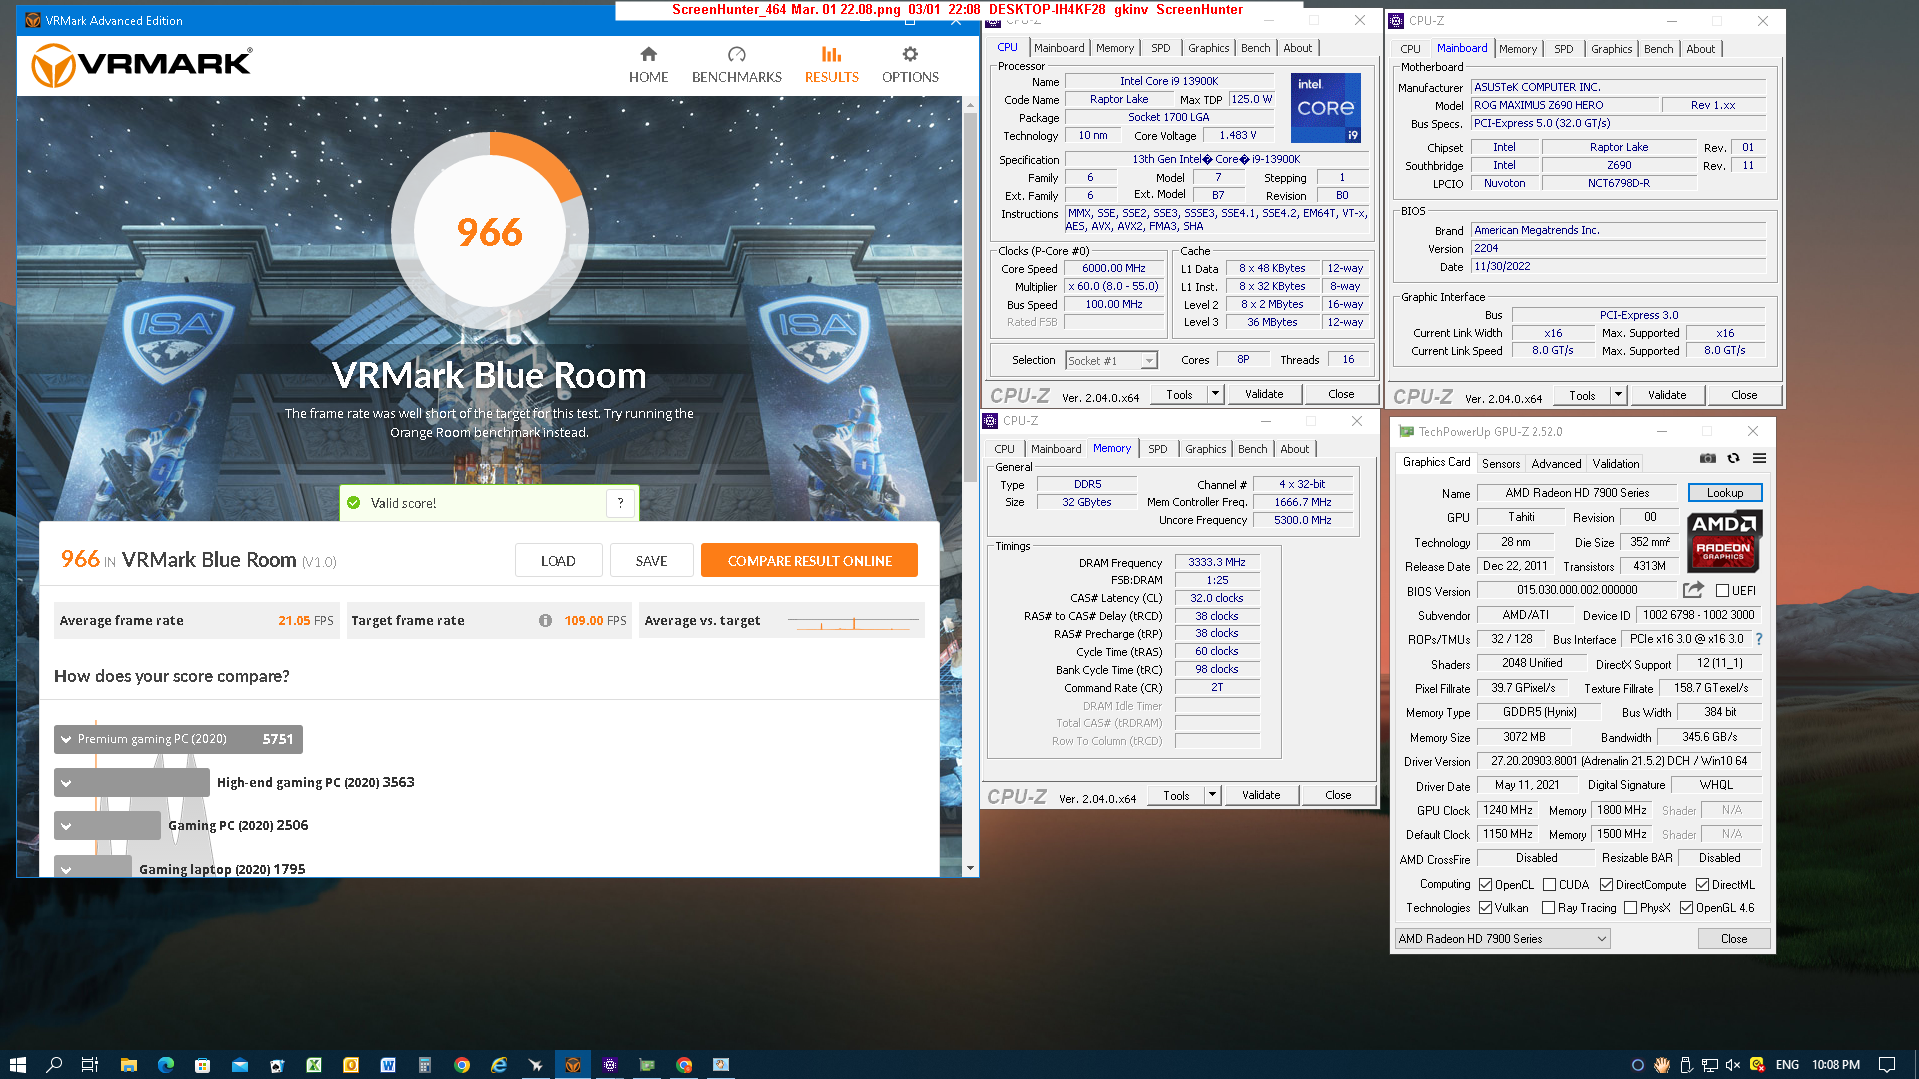
Task: Click the Intel Core i9 logo in CPU-Z
Action: (x=1325, y=107)
